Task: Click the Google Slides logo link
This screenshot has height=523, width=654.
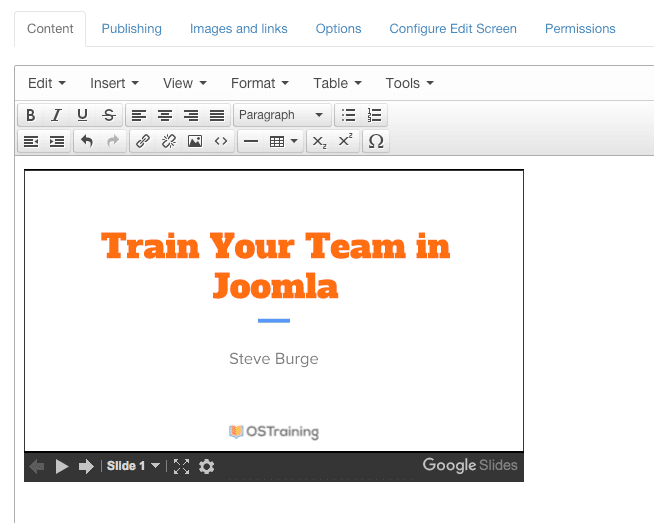Action: pos(470,465)
